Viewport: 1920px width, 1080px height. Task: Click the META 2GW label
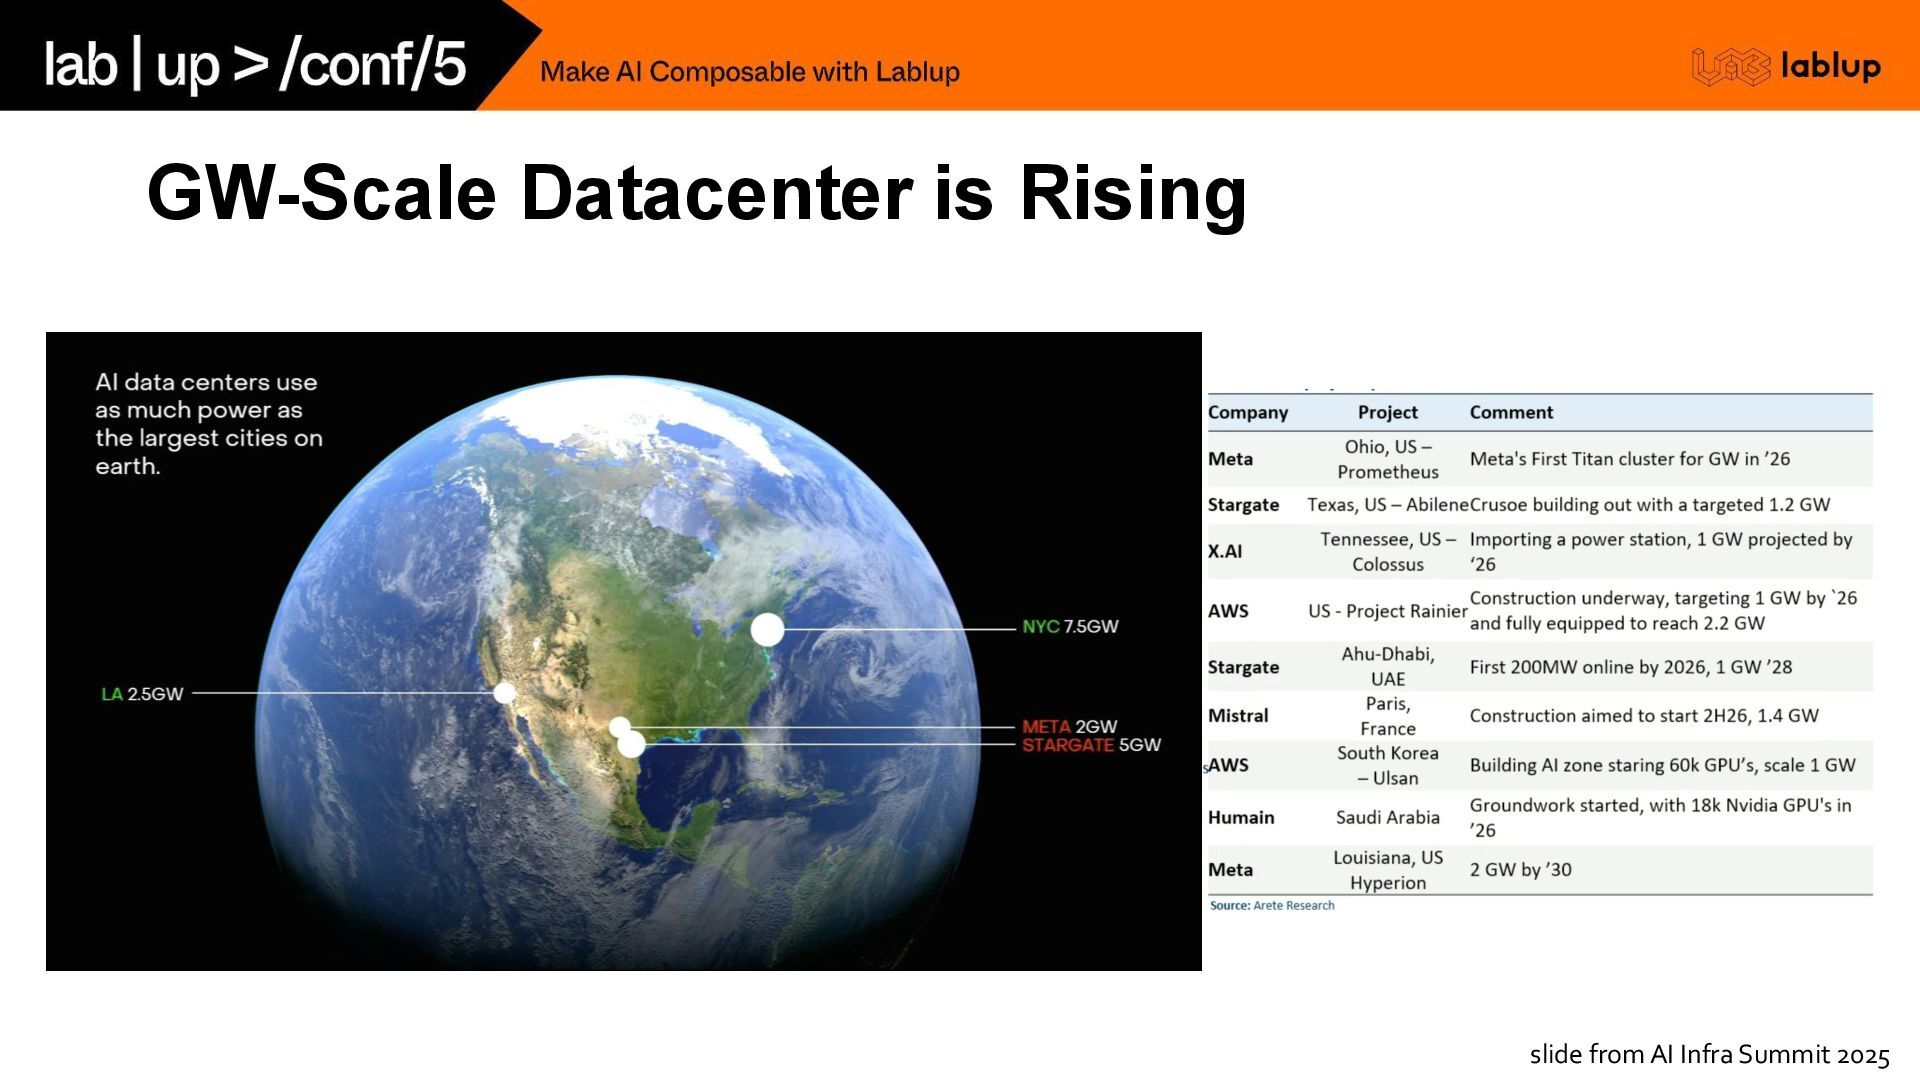1069,726
